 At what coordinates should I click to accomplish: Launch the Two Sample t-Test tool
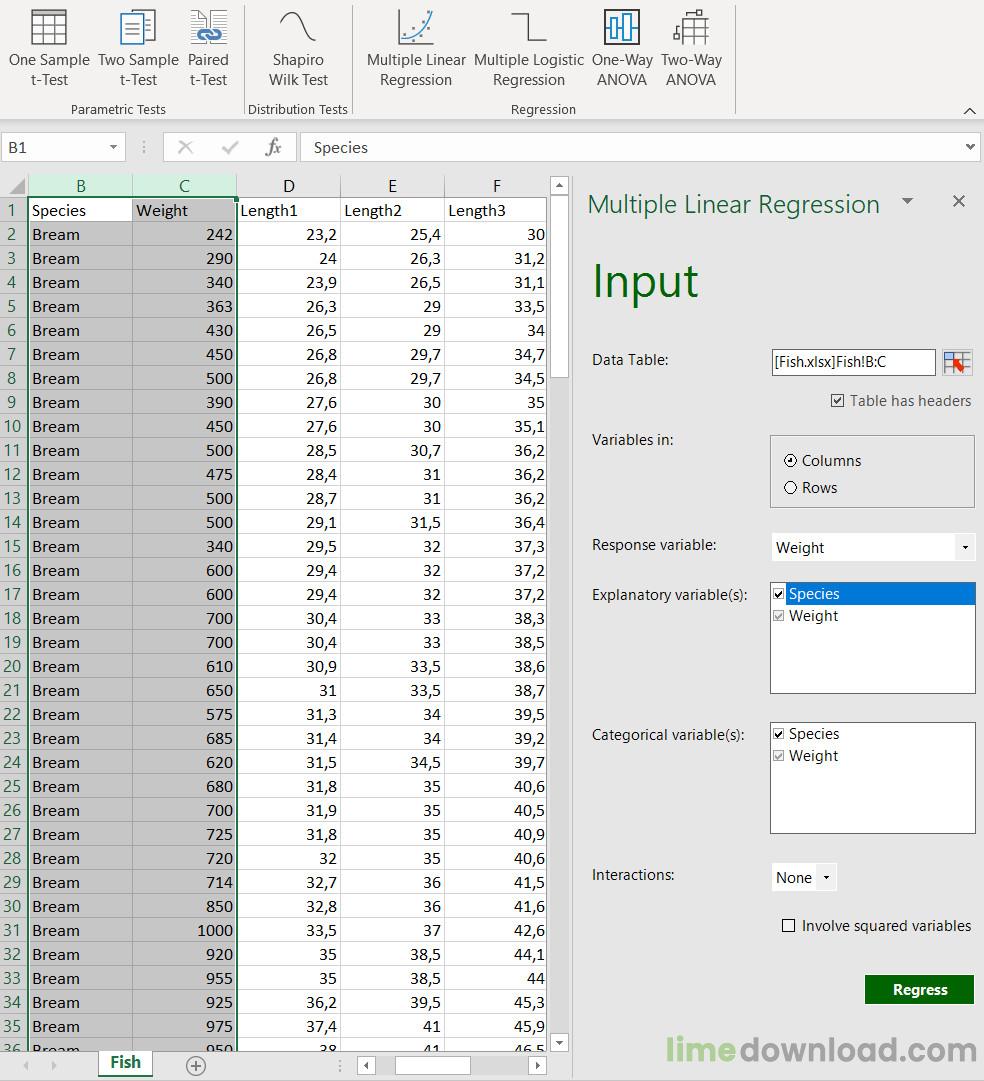pos(138,48)
